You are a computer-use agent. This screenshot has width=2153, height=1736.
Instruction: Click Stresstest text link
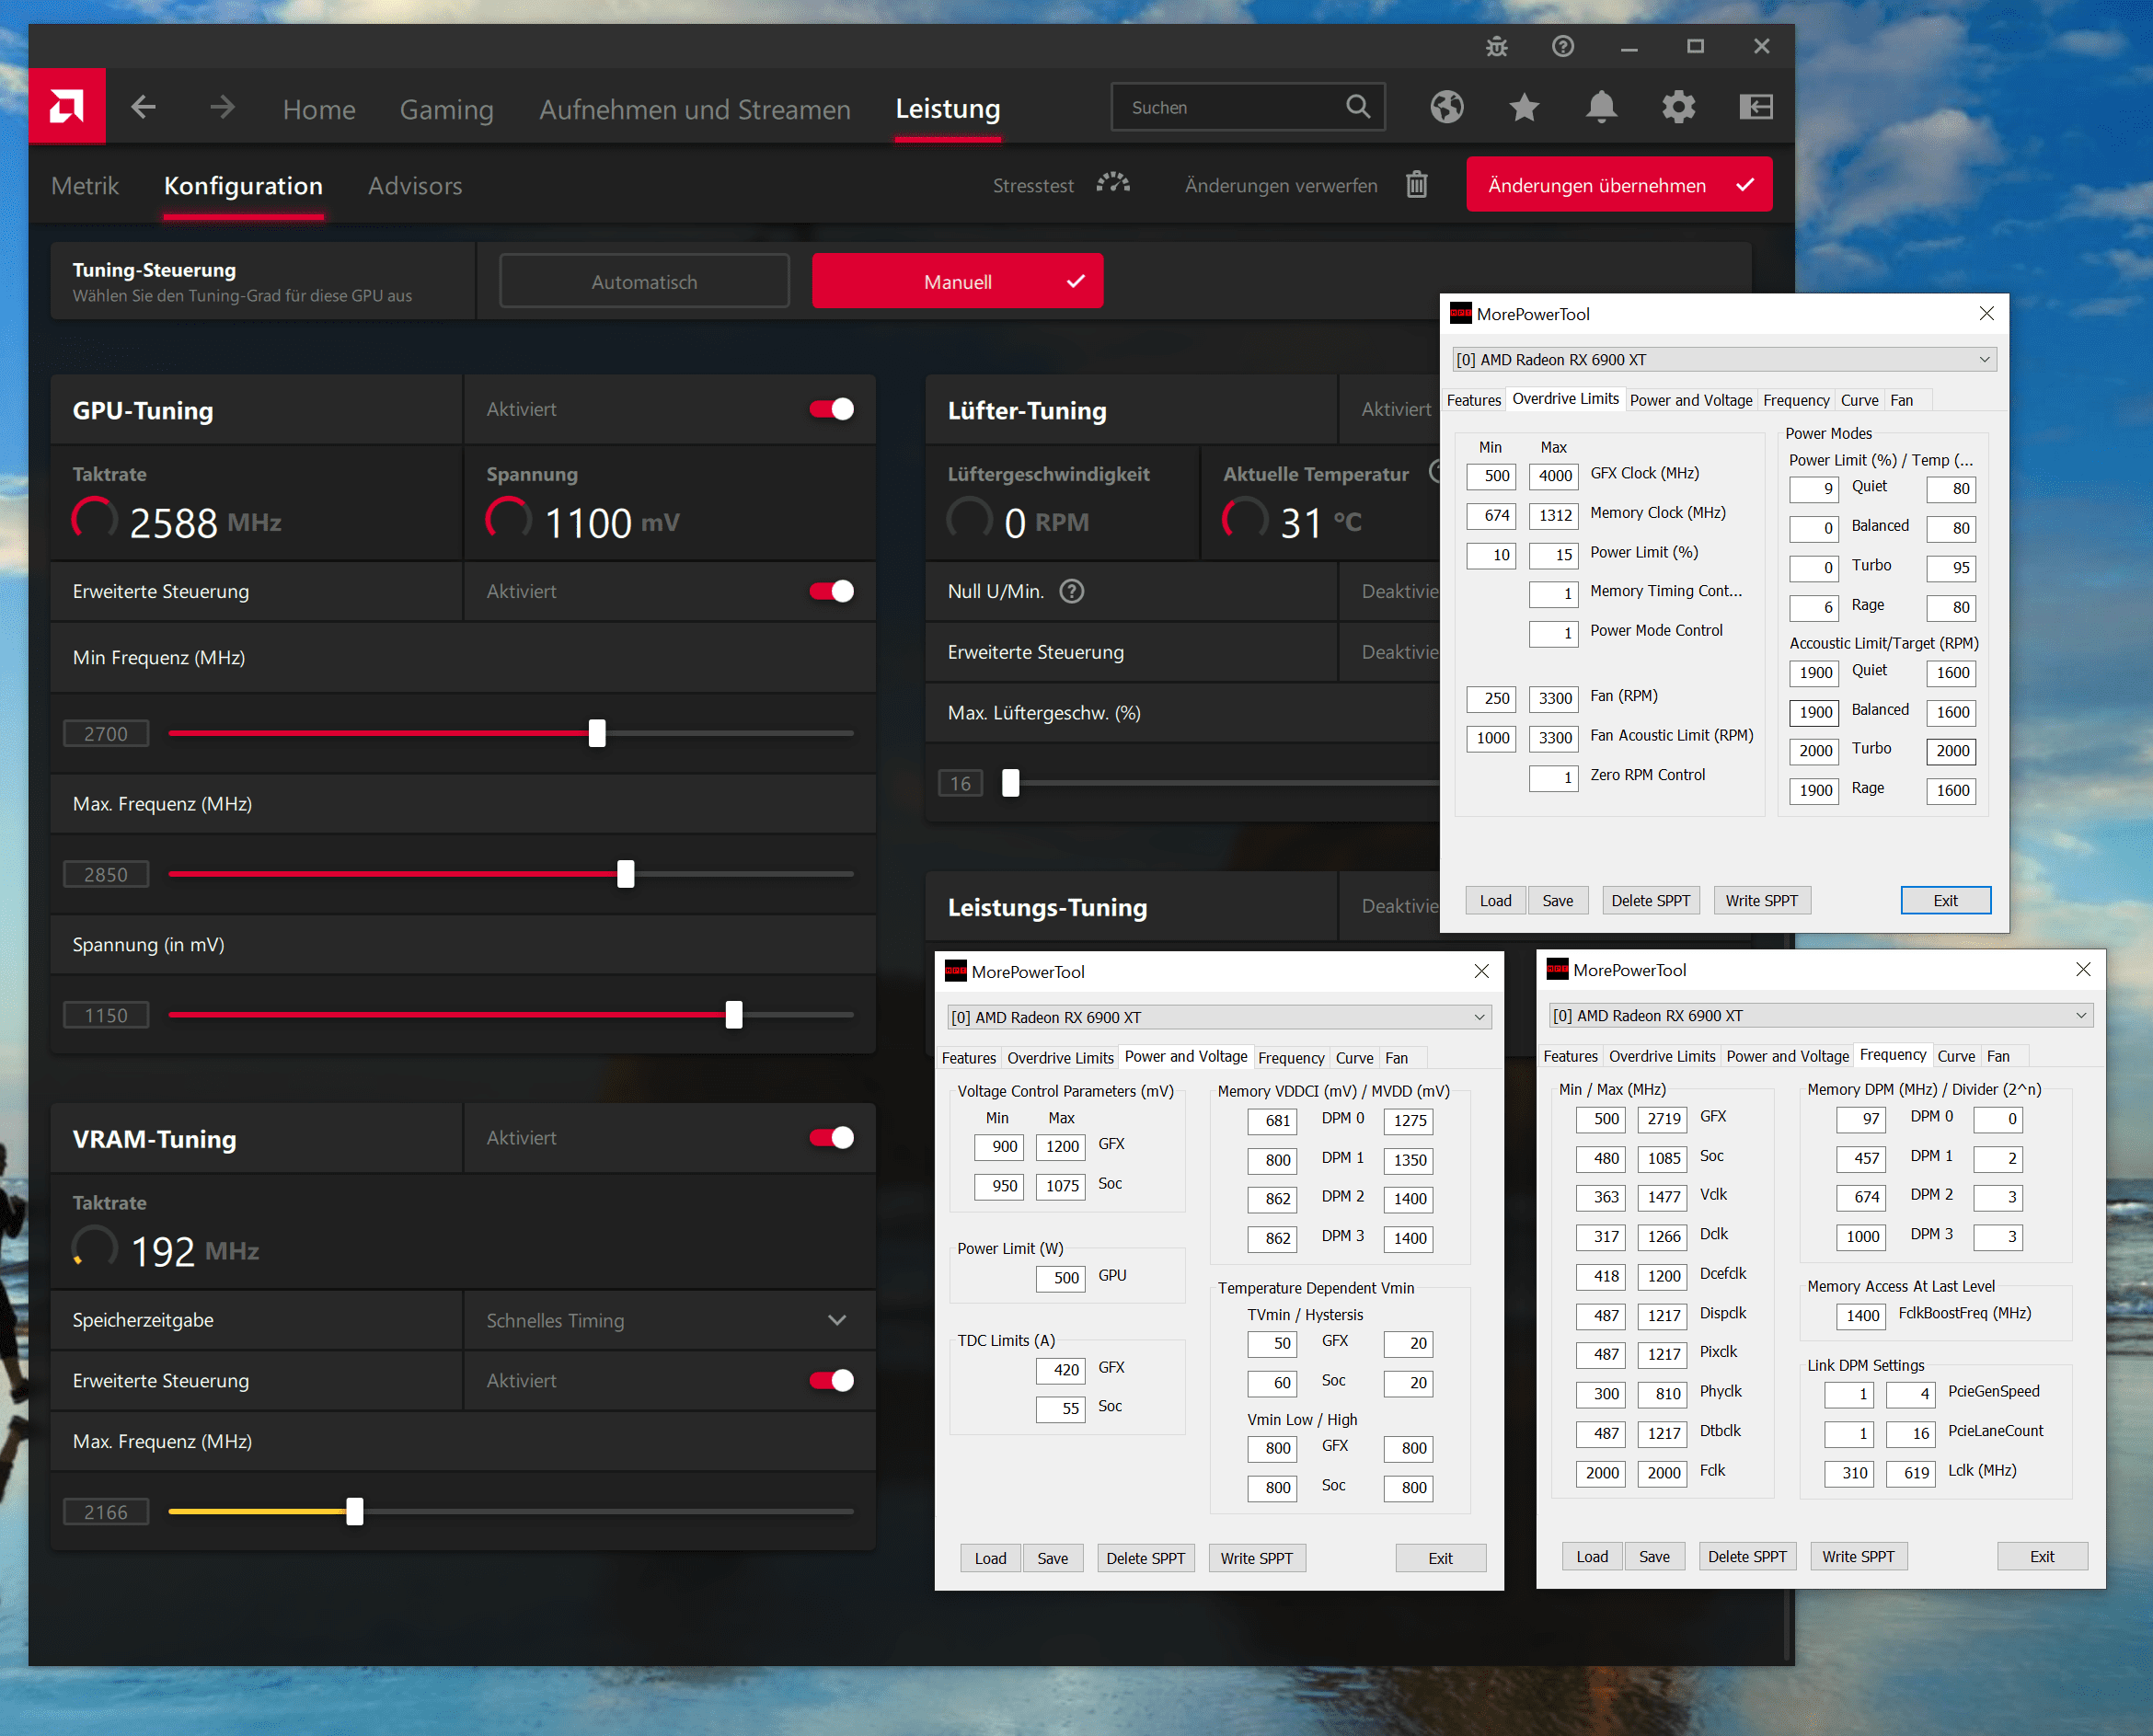(x=1033, y=186)
